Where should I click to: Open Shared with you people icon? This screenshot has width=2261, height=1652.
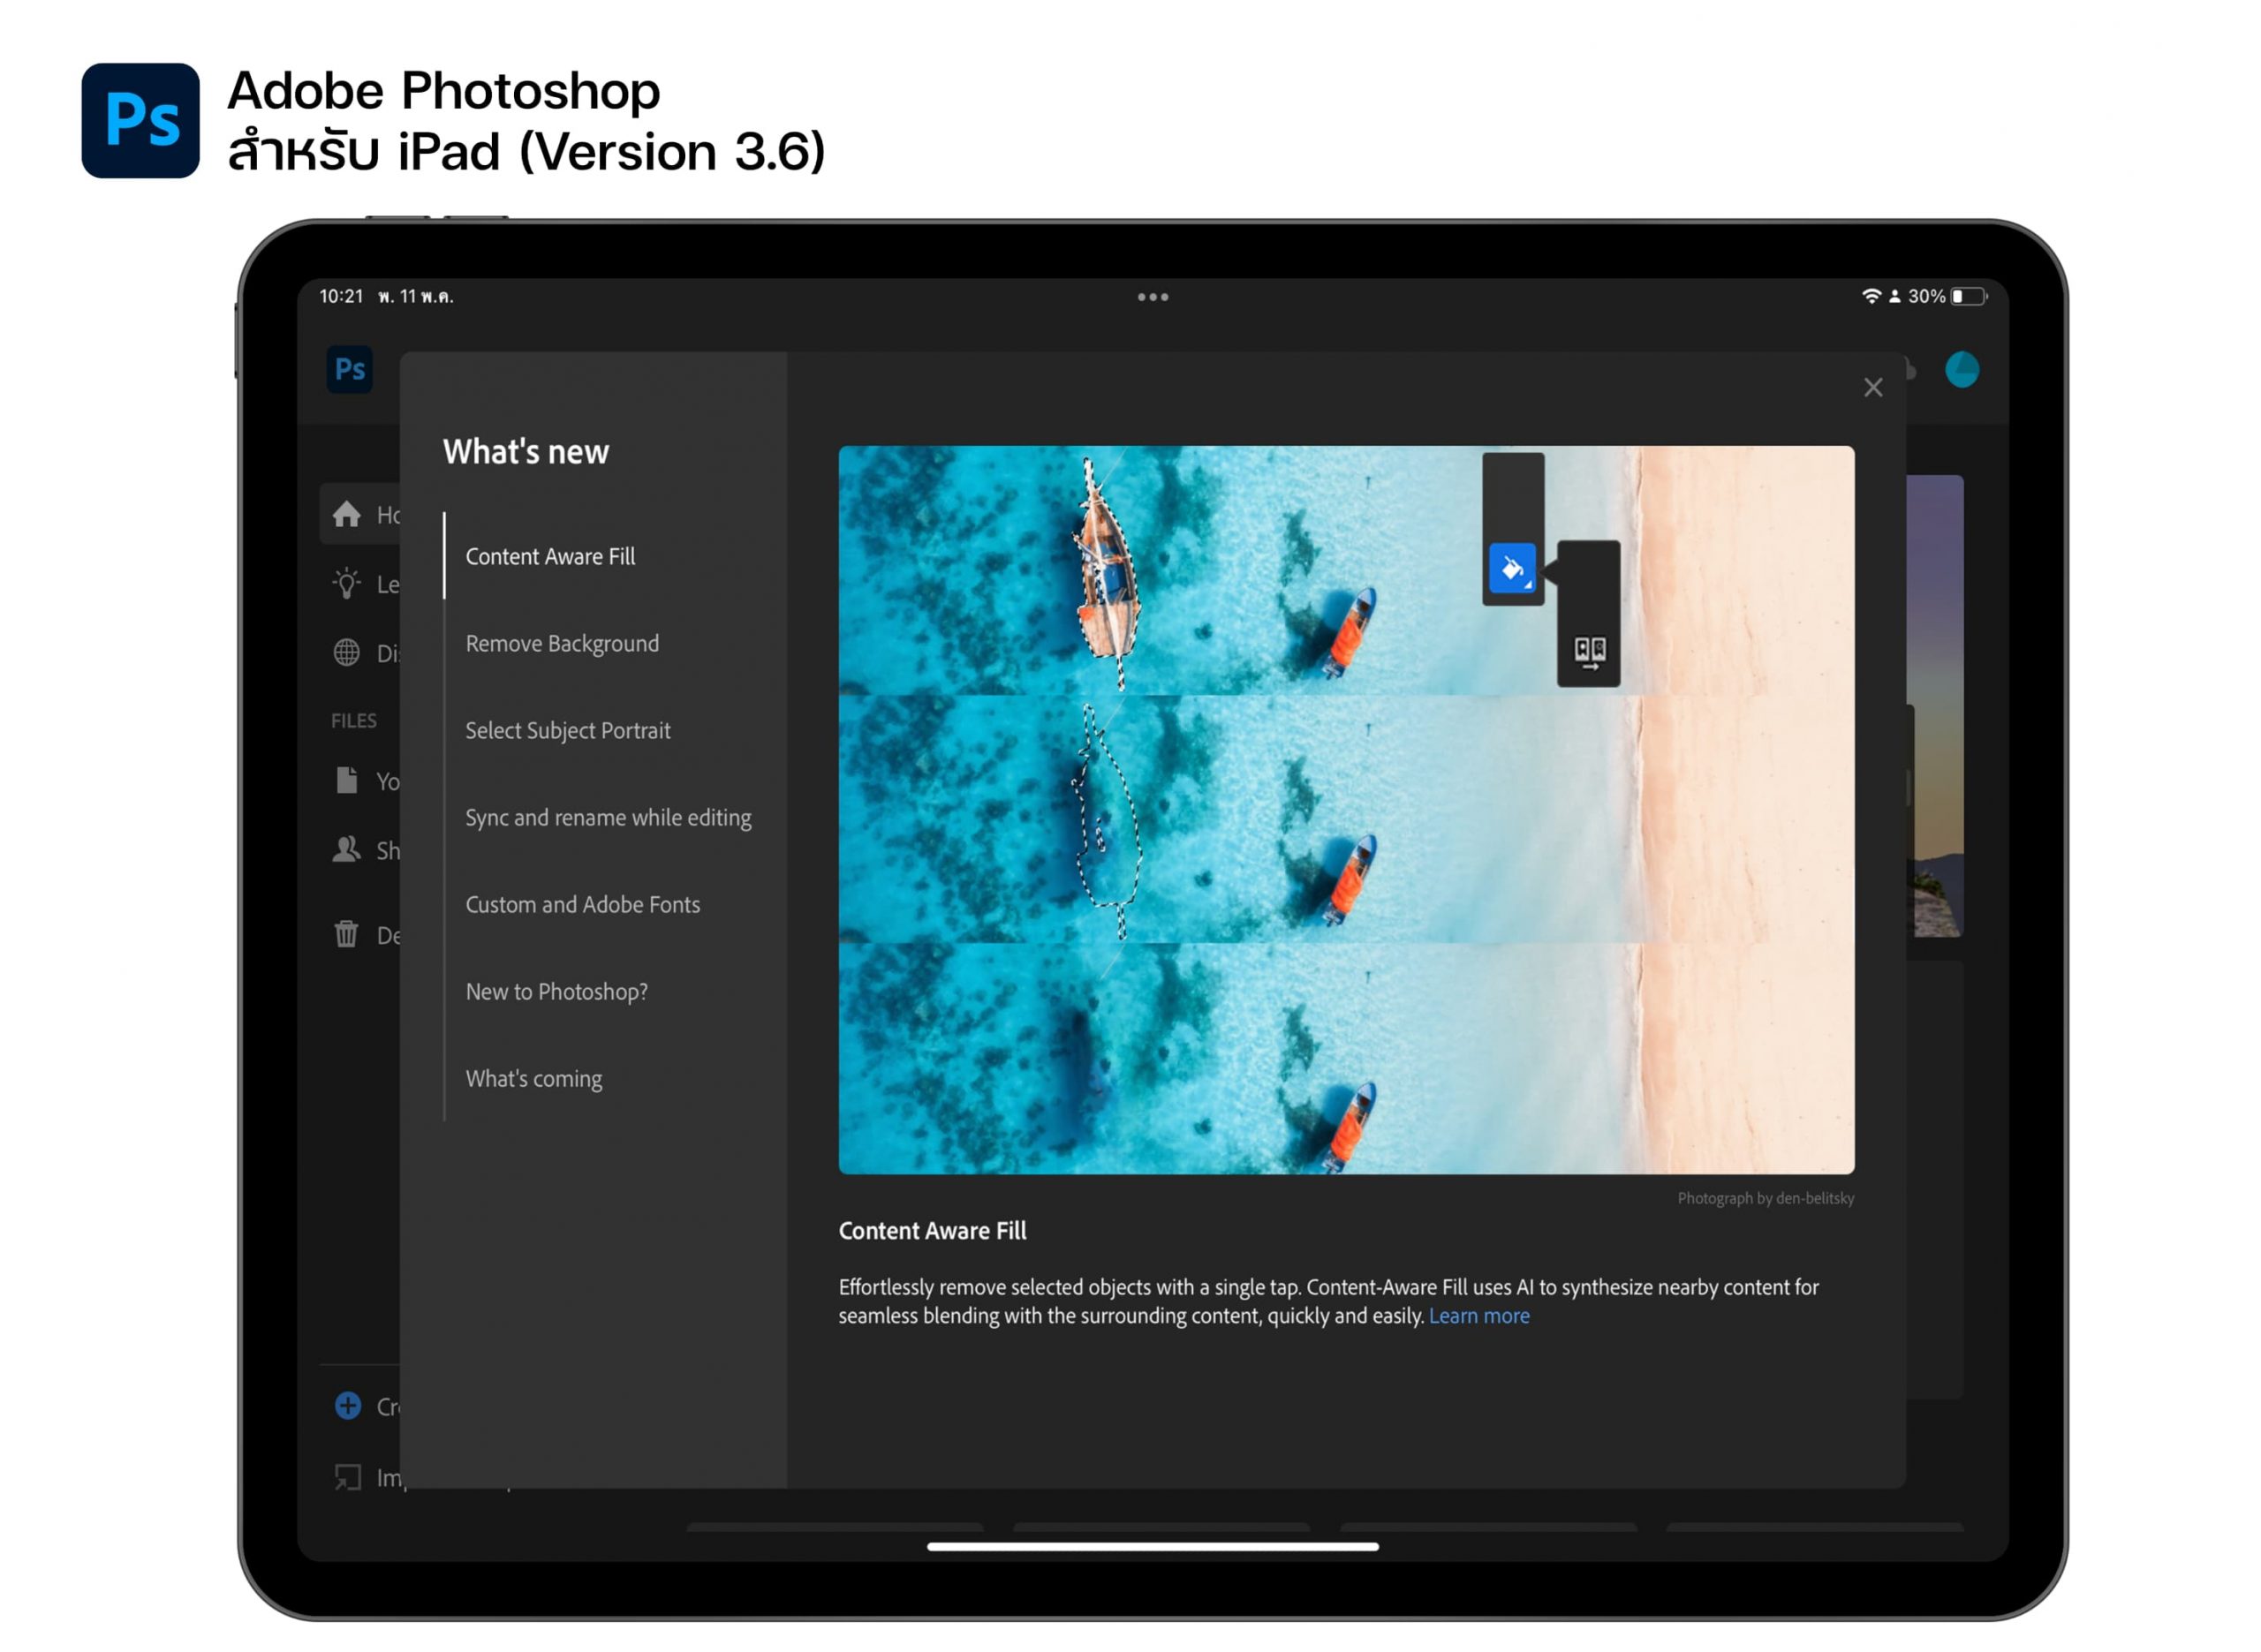(346, 849)
